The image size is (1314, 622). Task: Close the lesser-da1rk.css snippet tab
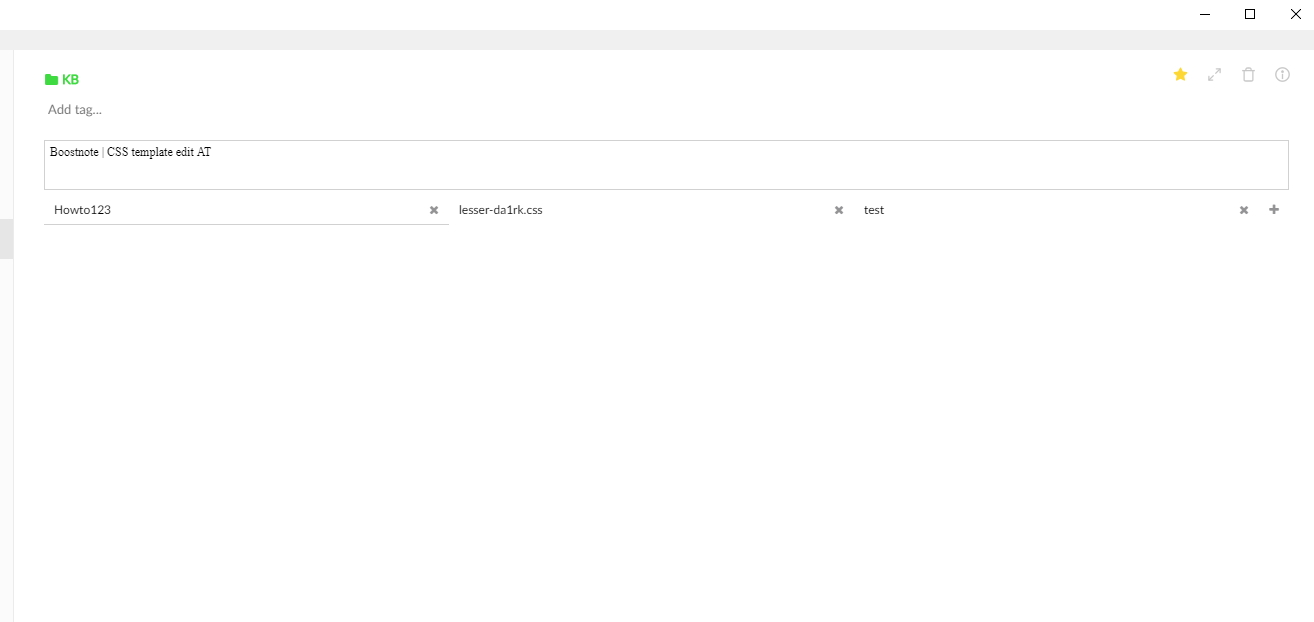point(839,210)
